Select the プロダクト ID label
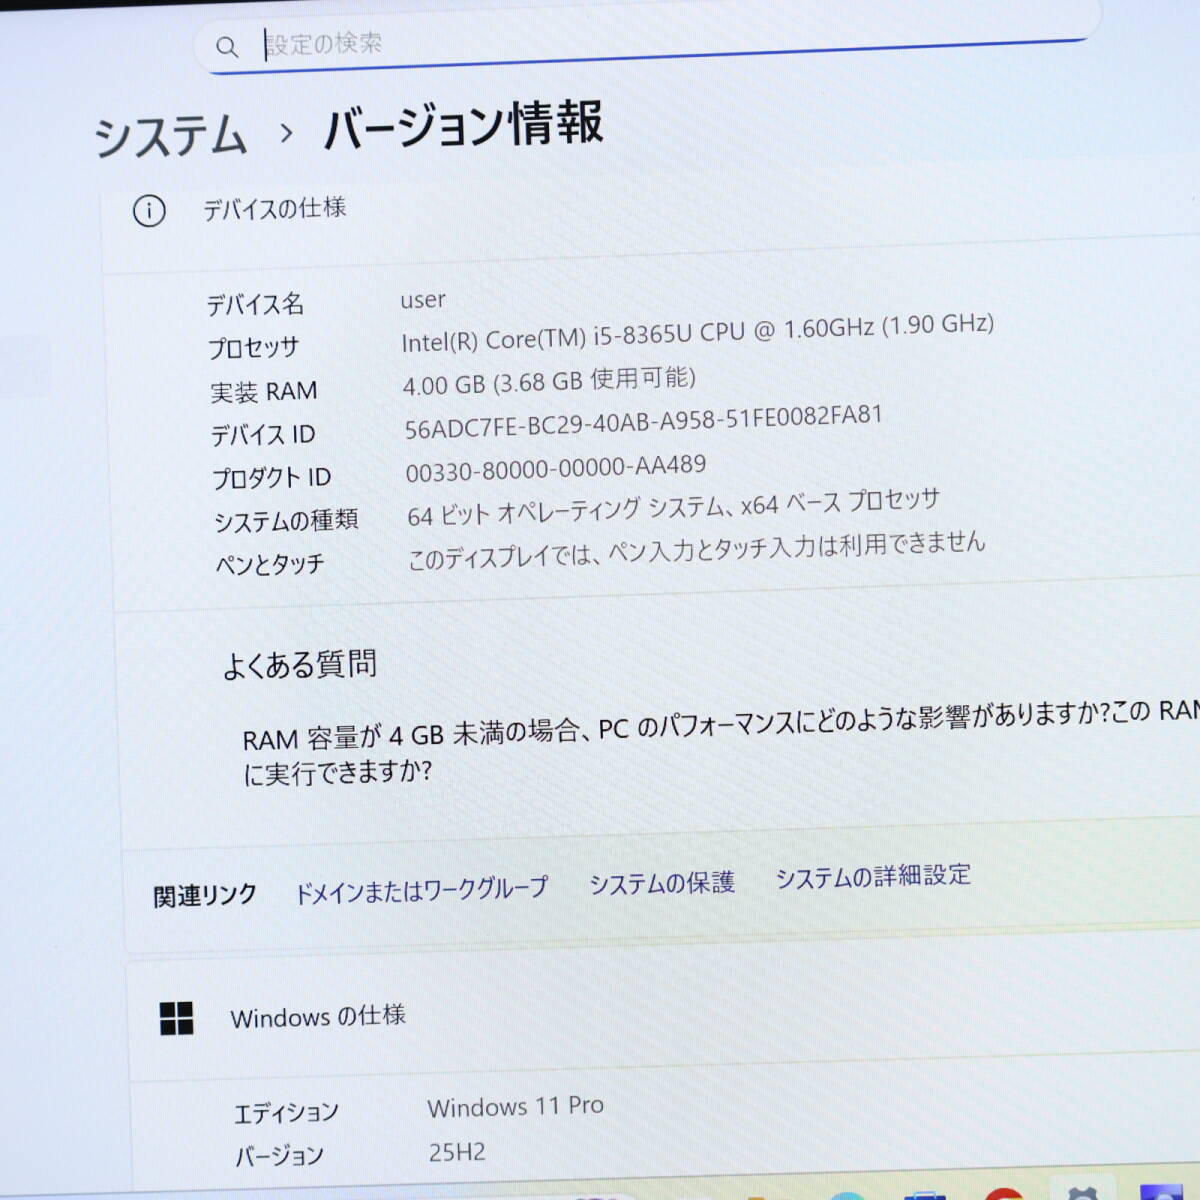1200x1200 pixels. [x=271, y=478]
